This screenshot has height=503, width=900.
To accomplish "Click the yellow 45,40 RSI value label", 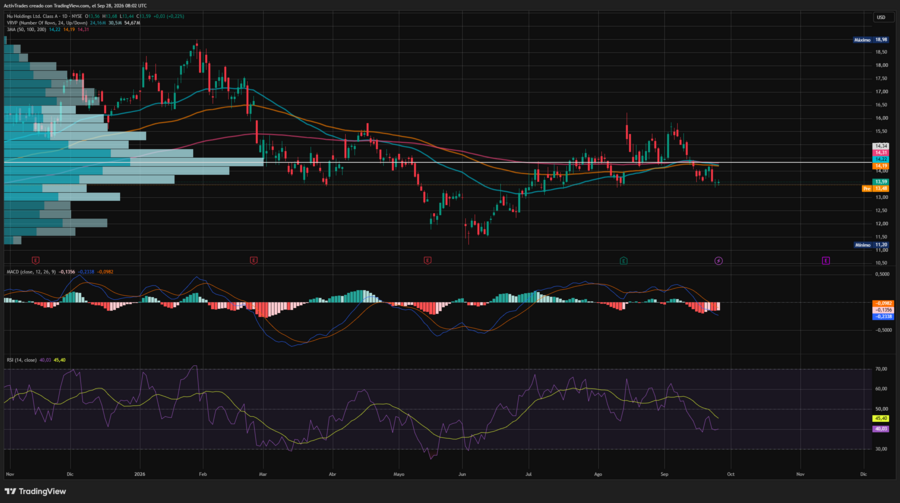I will pyautogui.click(x=880, y=419).
